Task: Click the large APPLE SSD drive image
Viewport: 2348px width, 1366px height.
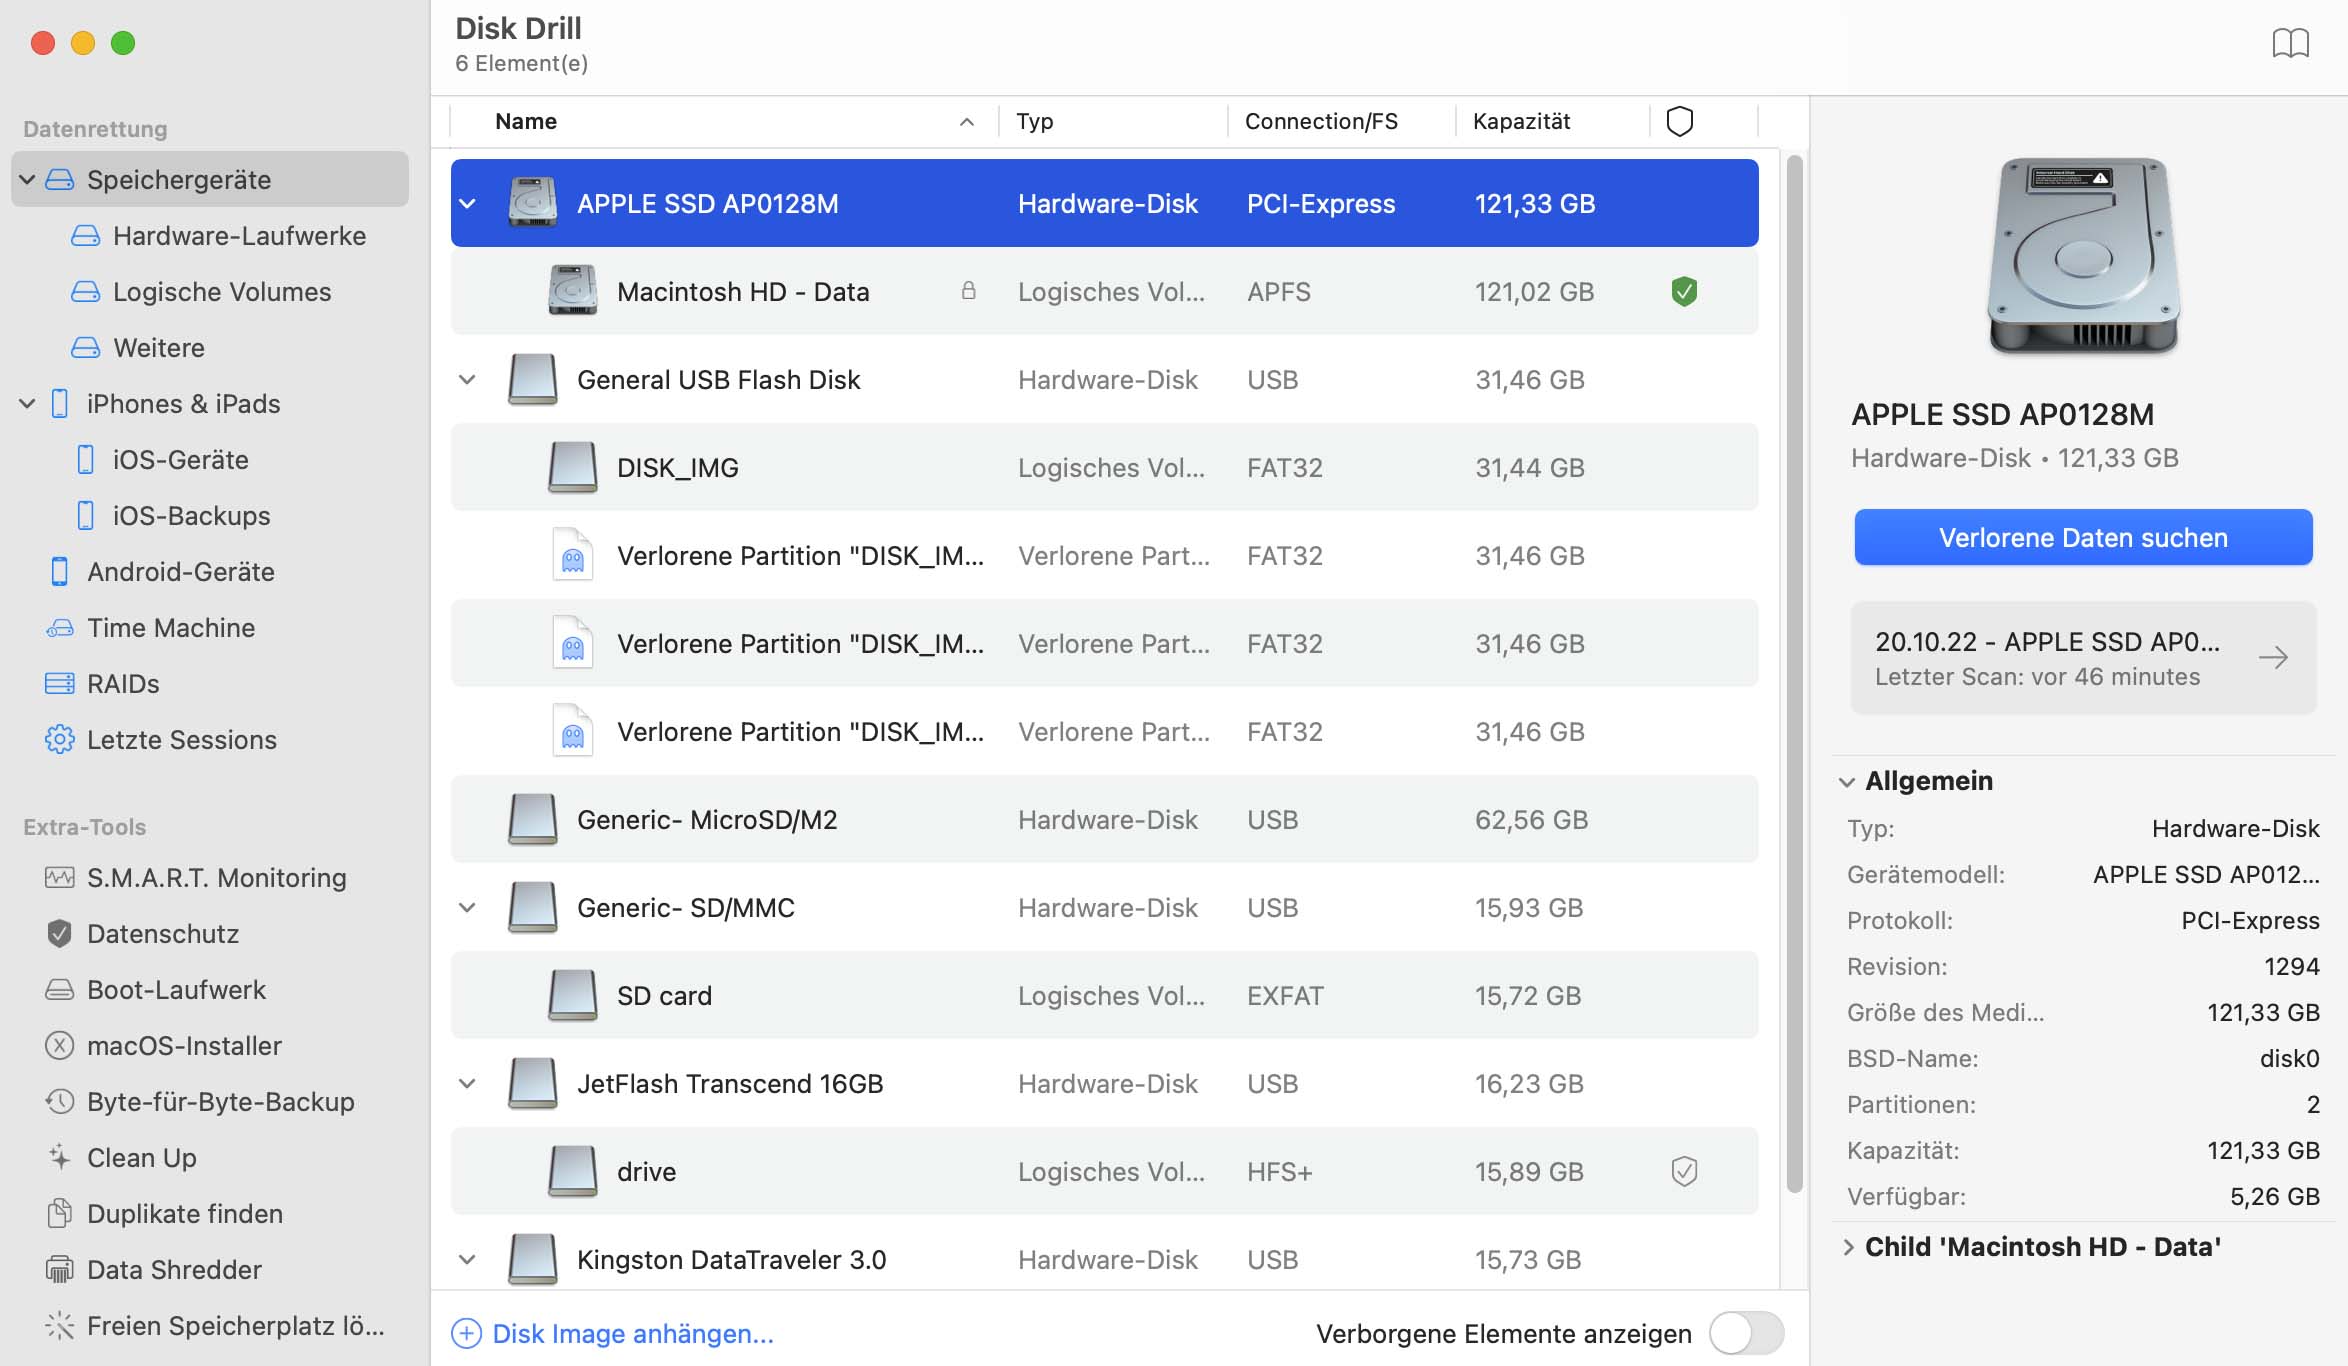Action: [x=2083, y=257]
